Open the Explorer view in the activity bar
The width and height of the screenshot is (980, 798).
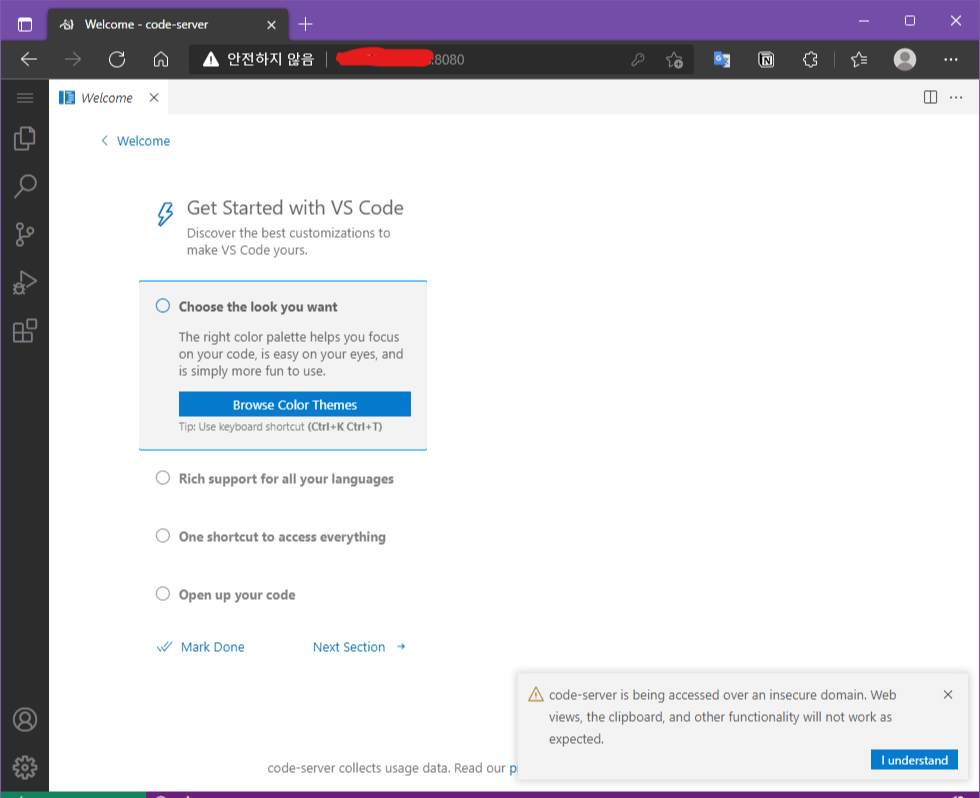tap(24, 138)
